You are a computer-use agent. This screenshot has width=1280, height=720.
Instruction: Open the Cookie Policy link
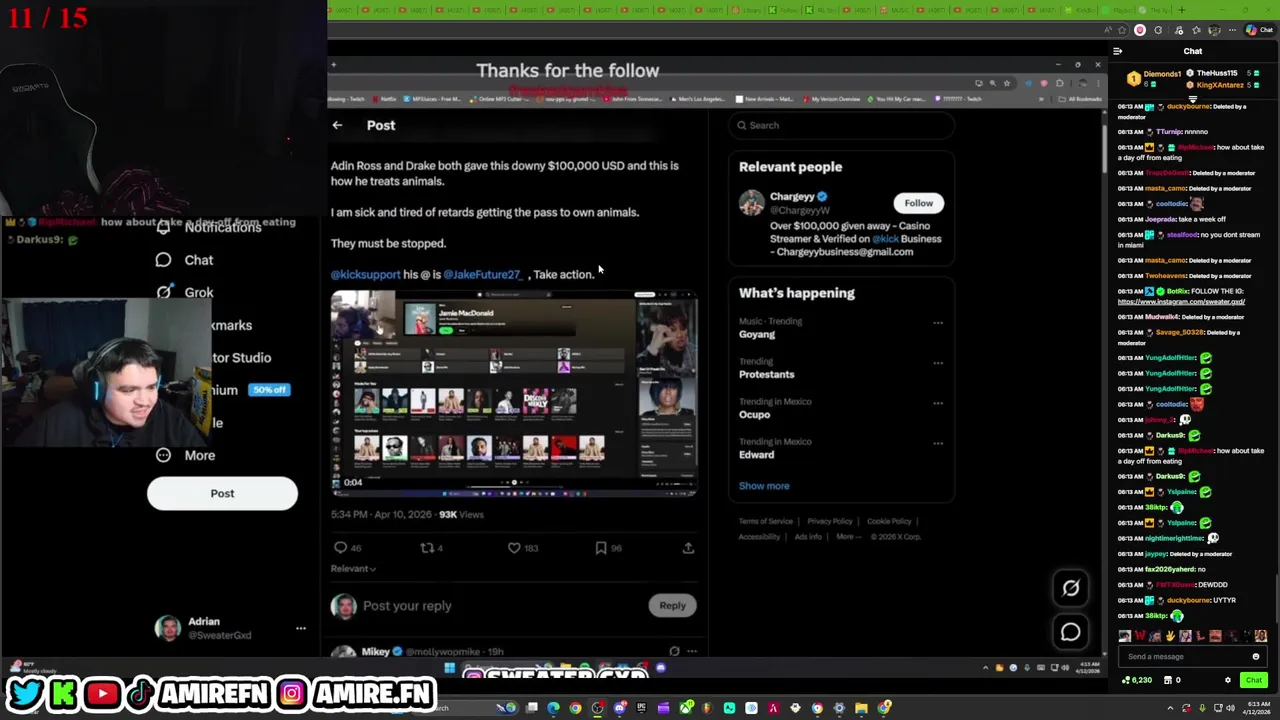click(889, 521)
